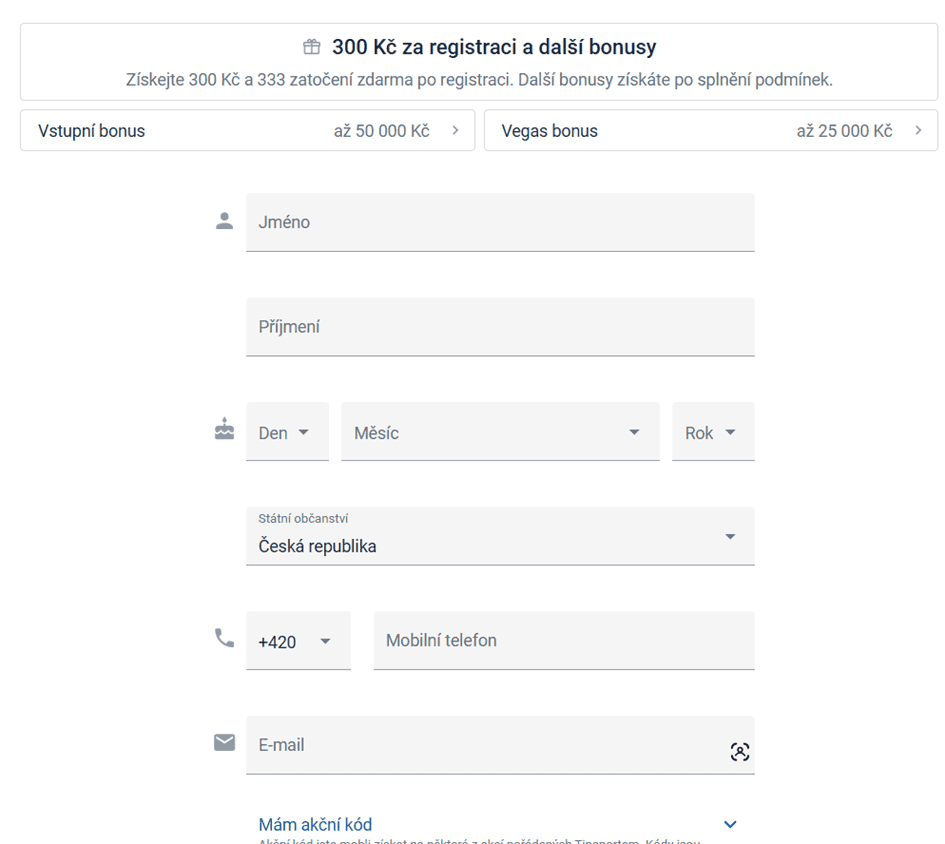Open the Vstupní bonus details
This screenshot has width=945, height=844.
[248, 130]
